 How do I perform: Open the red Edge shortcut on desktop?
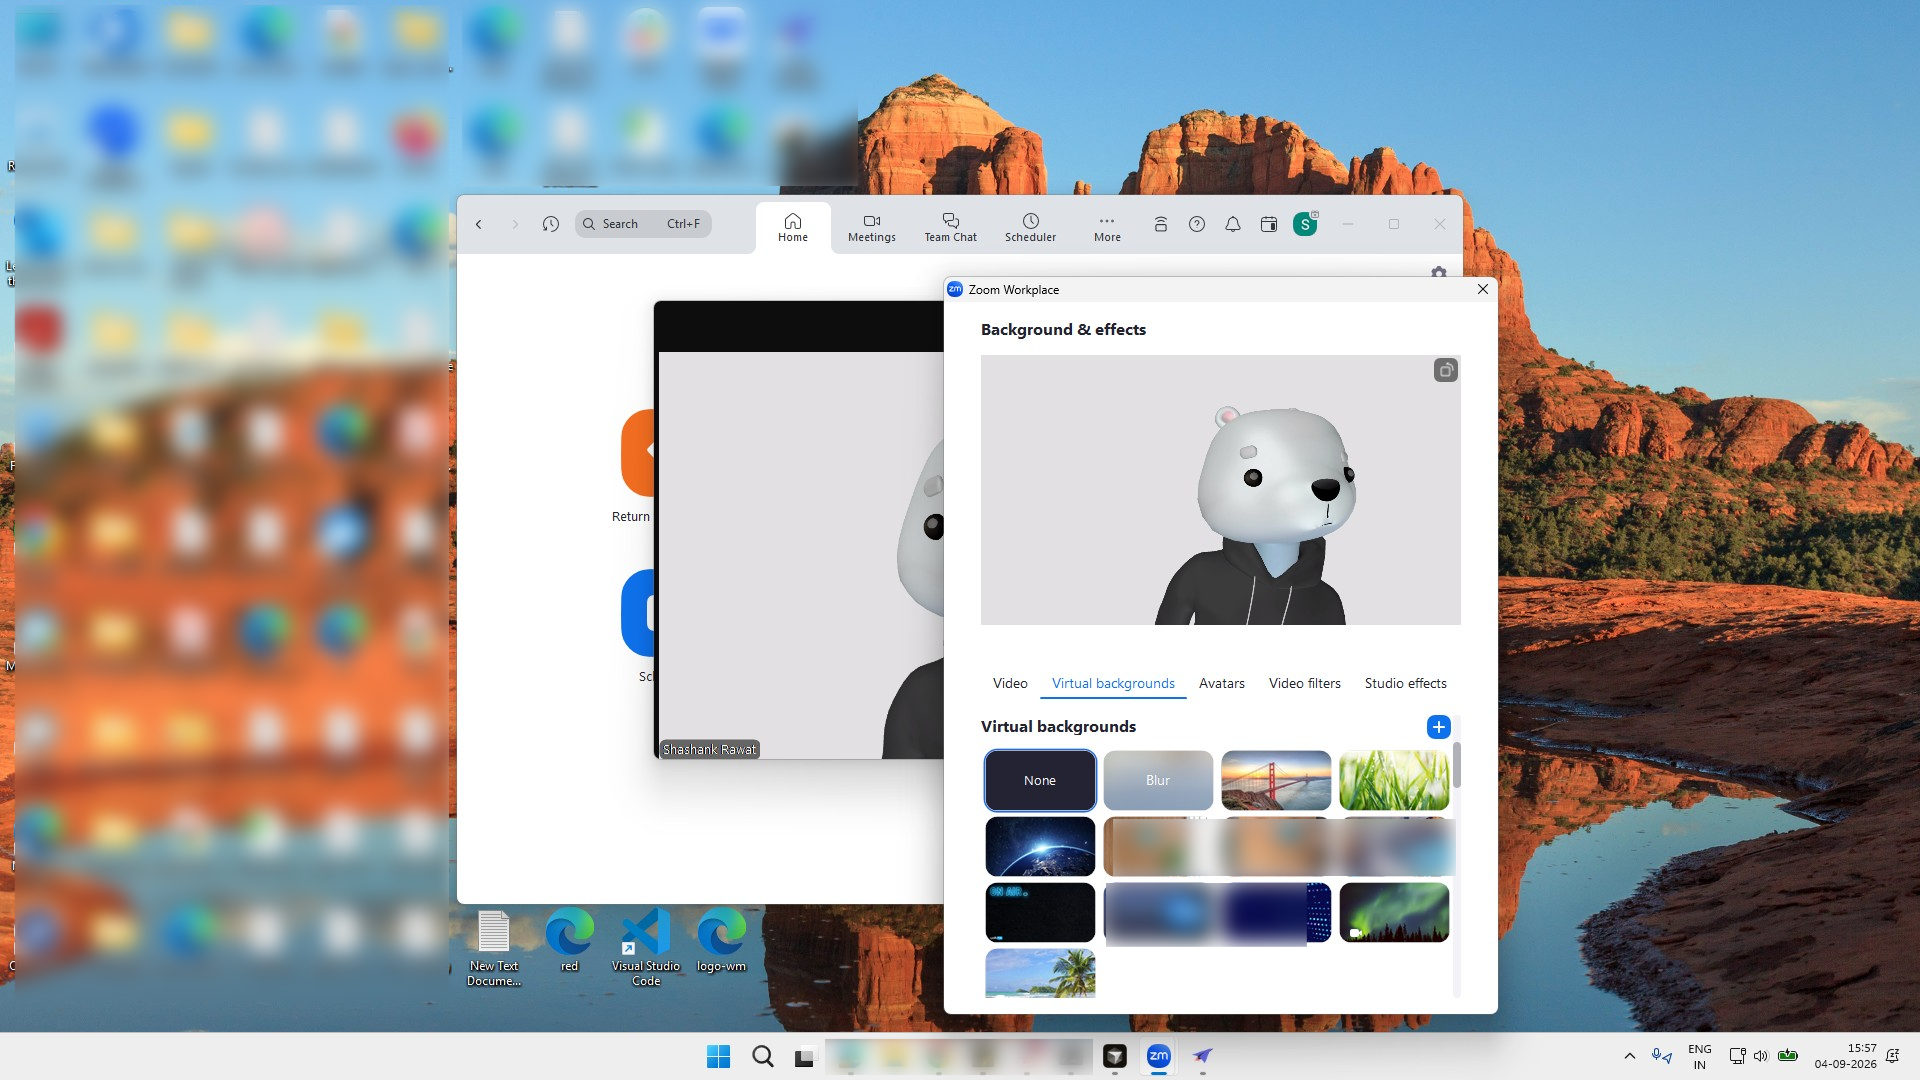(x=569, y=940)
